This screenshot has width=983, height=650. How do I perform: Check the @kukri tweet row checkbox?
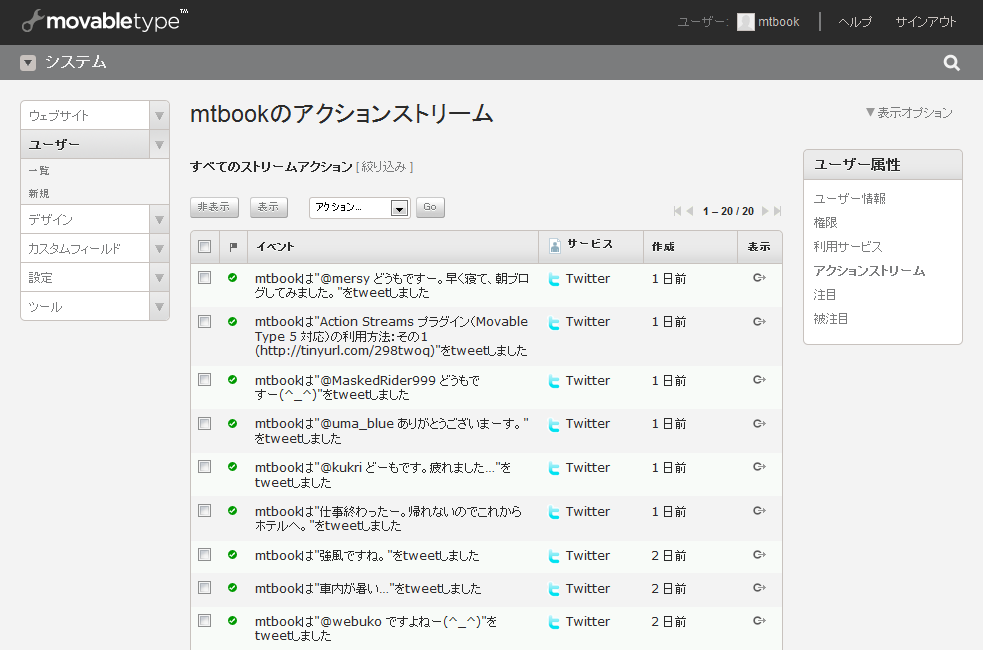(x=204, y=467)
